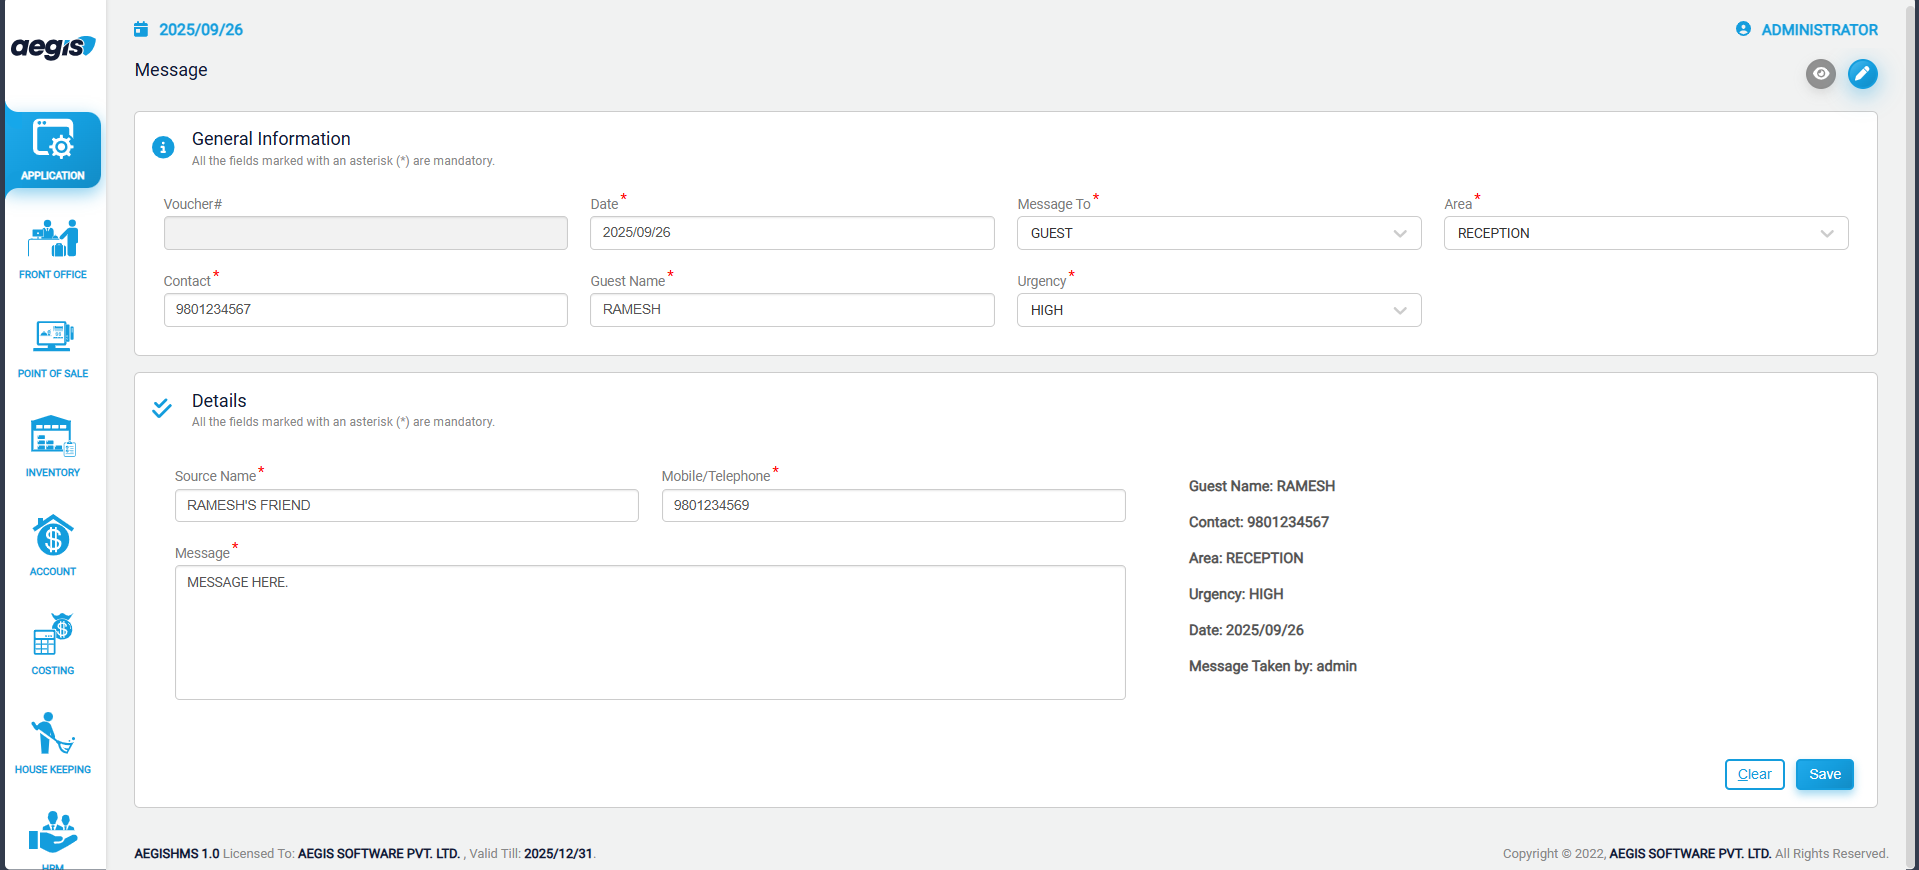The image size is (1919, 870).
Task: Click the Clear button
Action: 1754,774
